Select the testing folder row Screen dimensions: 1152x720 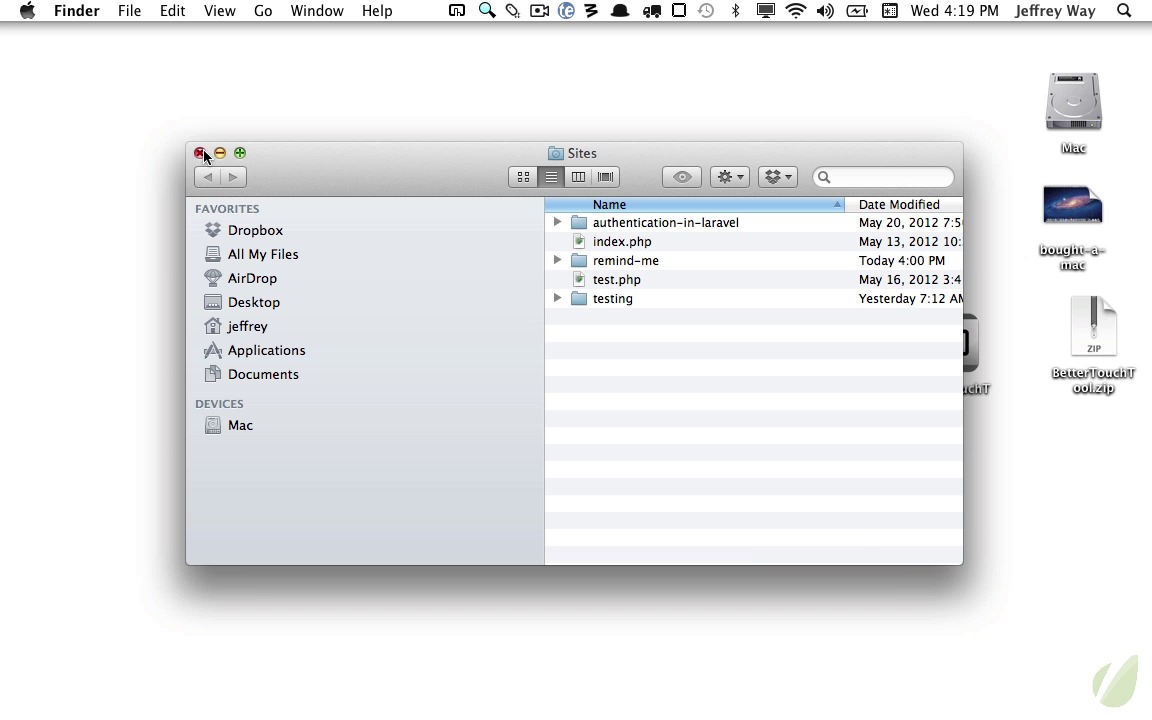754,299
